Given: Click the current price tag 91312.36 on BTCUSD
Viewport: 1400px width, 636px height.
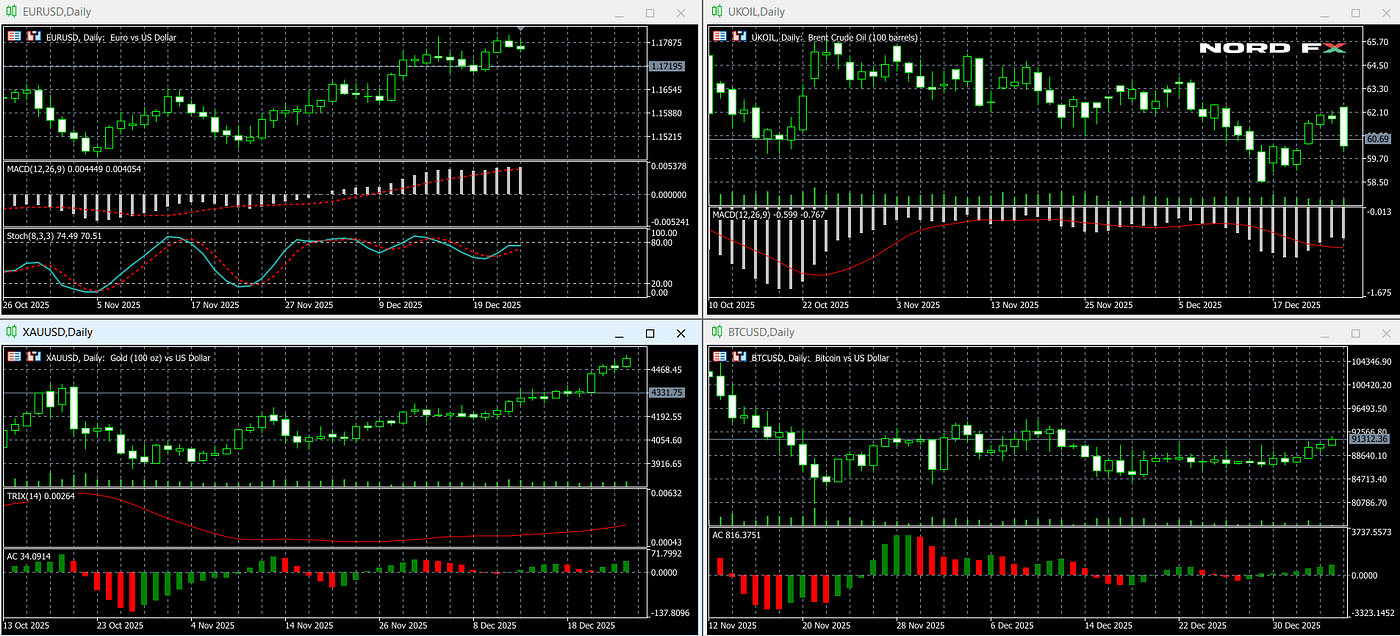Looking at the screenshot, I should 1370,439.
